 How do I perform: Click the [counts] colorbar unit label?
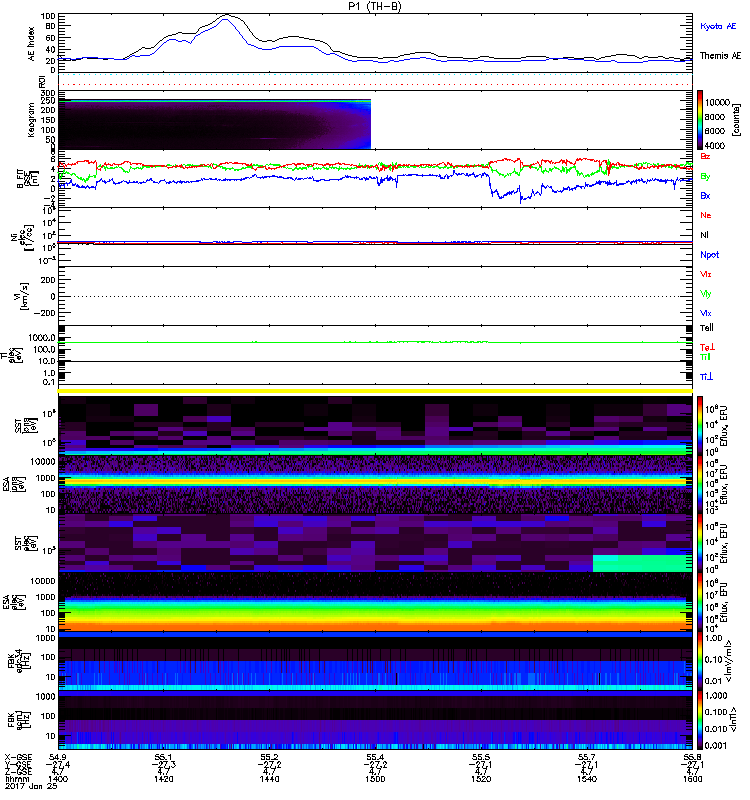point(736,120)
